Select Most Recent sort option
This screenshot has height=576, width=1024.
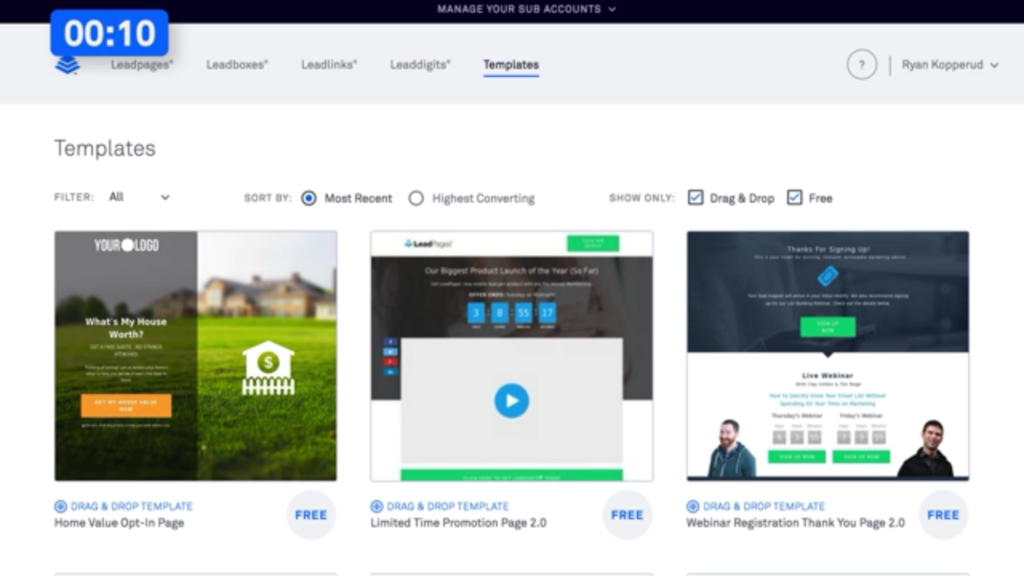click(x=309, y=198)
